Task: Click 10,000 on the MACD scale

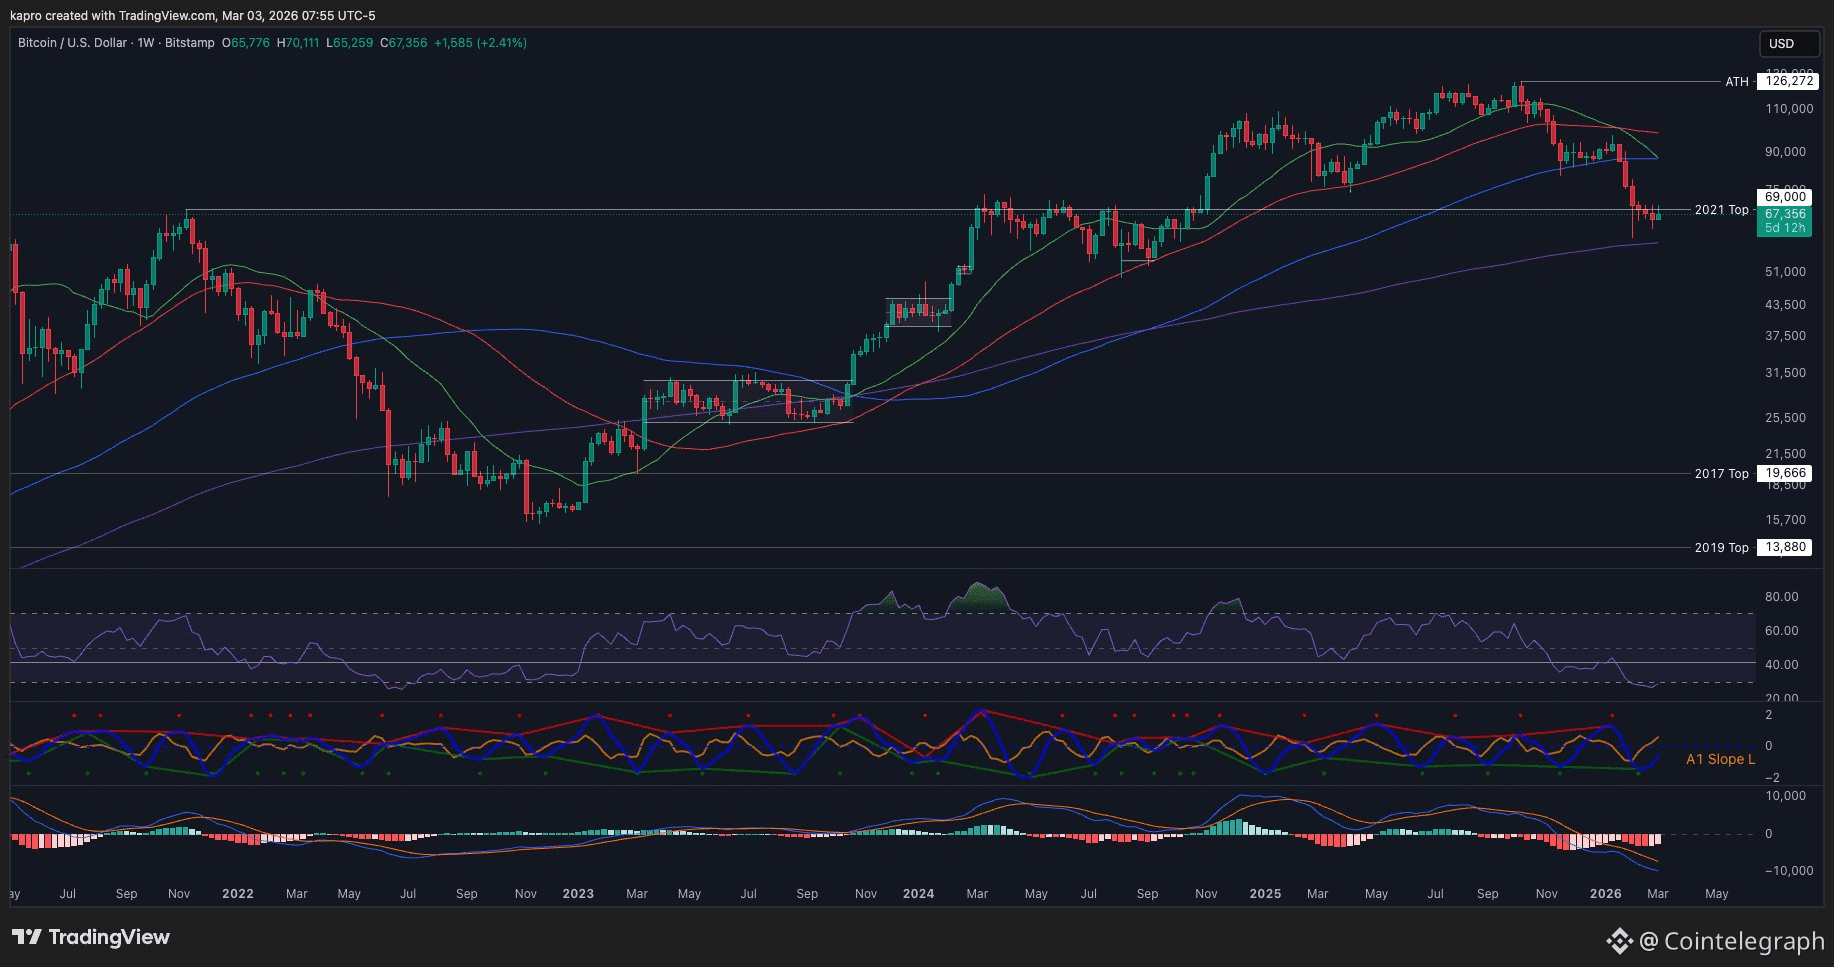Action: tap(1786, 796)
